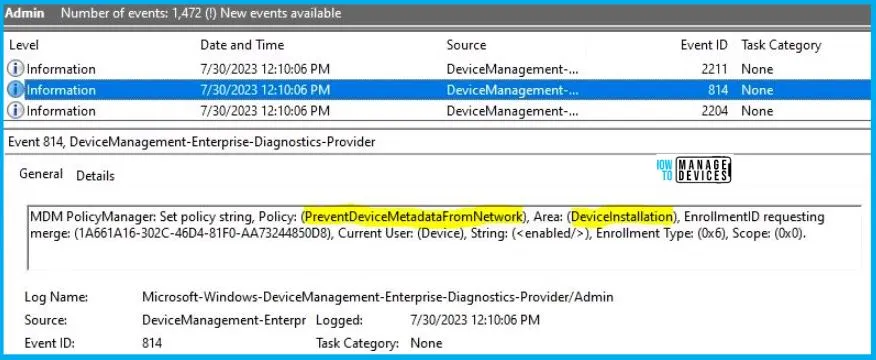Click the Task Category None for event 2204

click(757, 111)
